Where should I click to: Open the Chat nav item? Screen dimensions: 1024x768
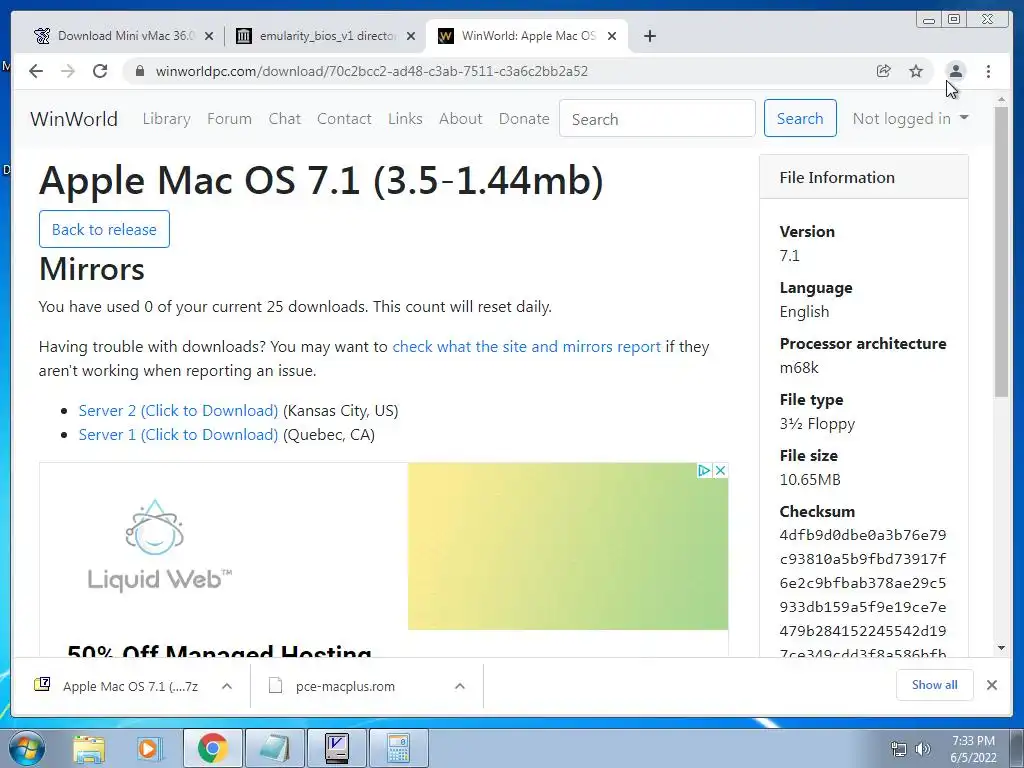coord(285,118)
